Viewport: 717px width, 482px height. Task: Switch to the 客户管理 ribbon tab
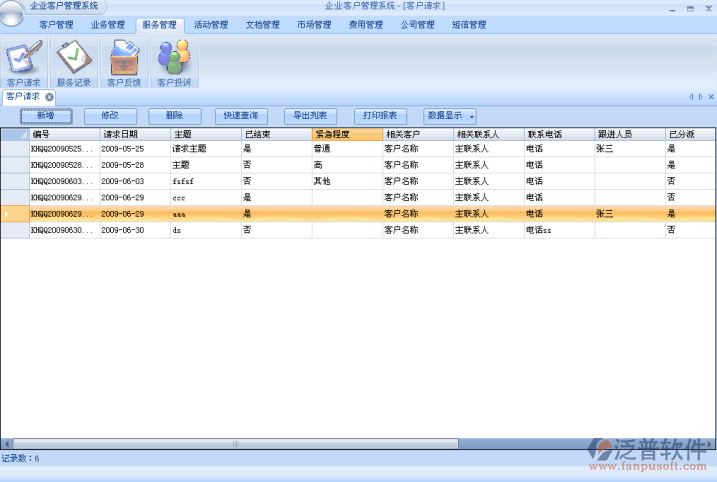tap(56, 24)
